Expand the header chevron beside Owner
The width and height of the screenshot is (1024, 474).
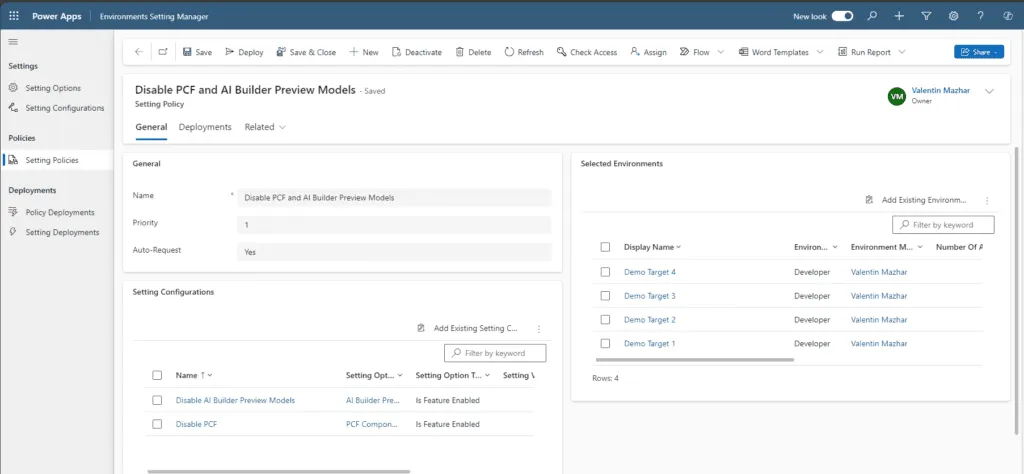989,91
